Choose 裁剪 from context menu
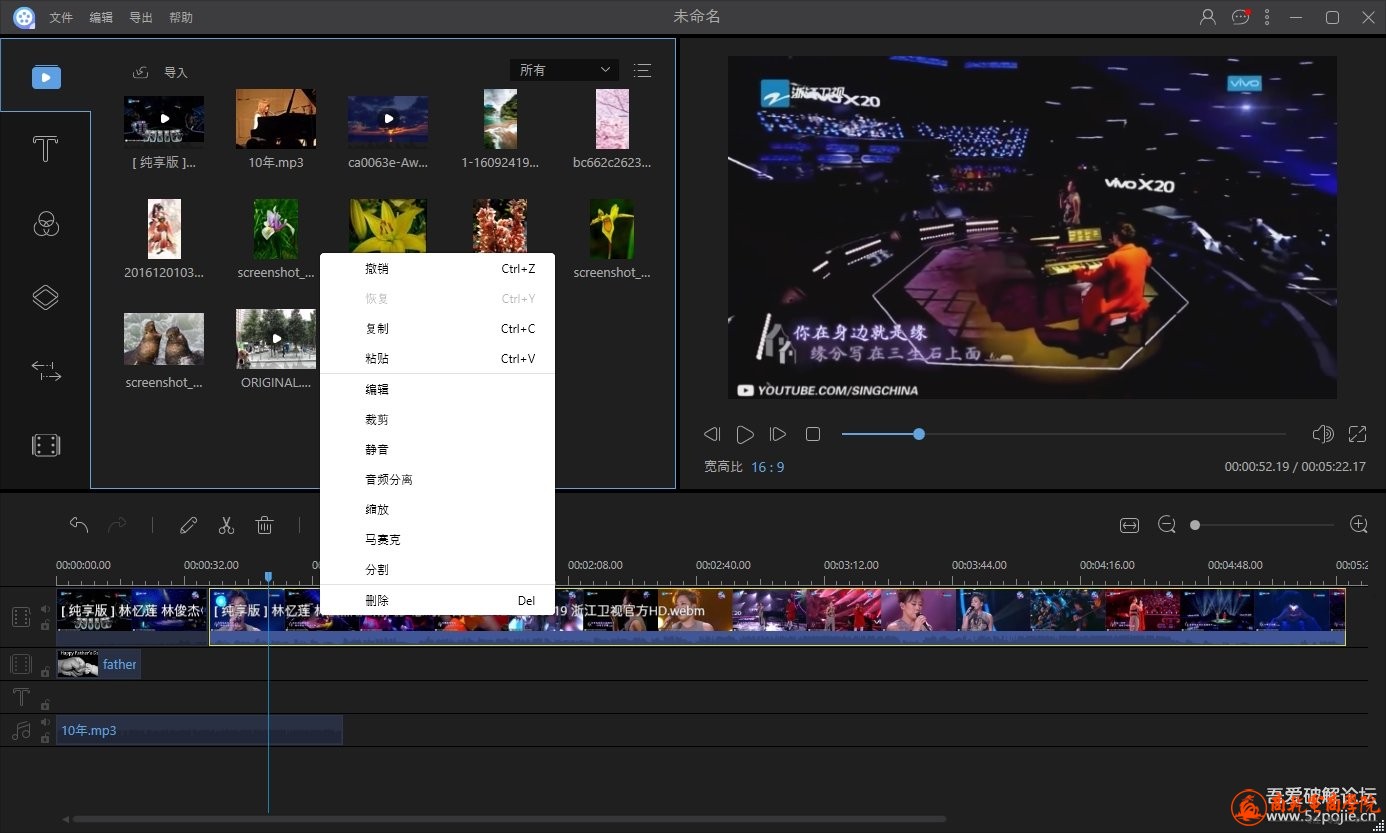This screenshot has width=1386, height=833. 437,420
